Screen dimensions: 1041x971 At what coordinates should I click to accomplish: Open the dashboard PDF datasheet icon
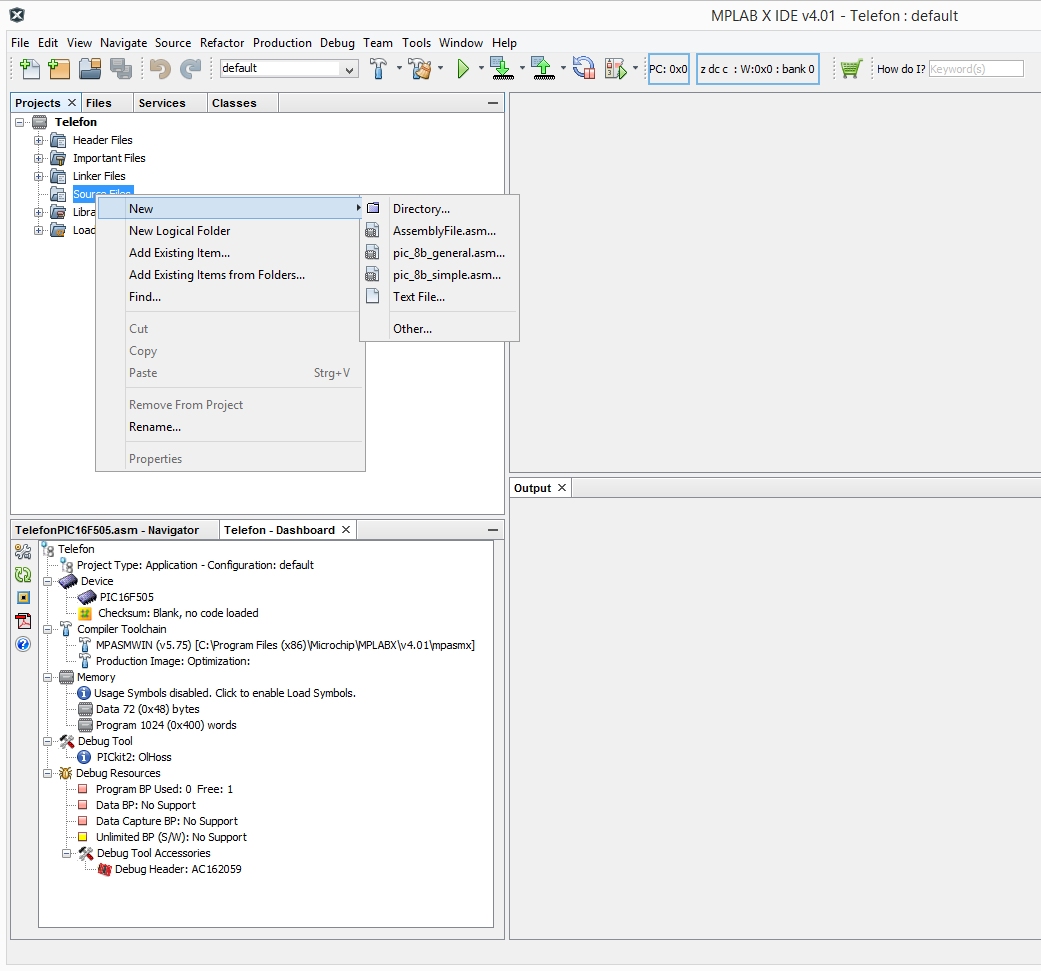click(x=23, y=621)
